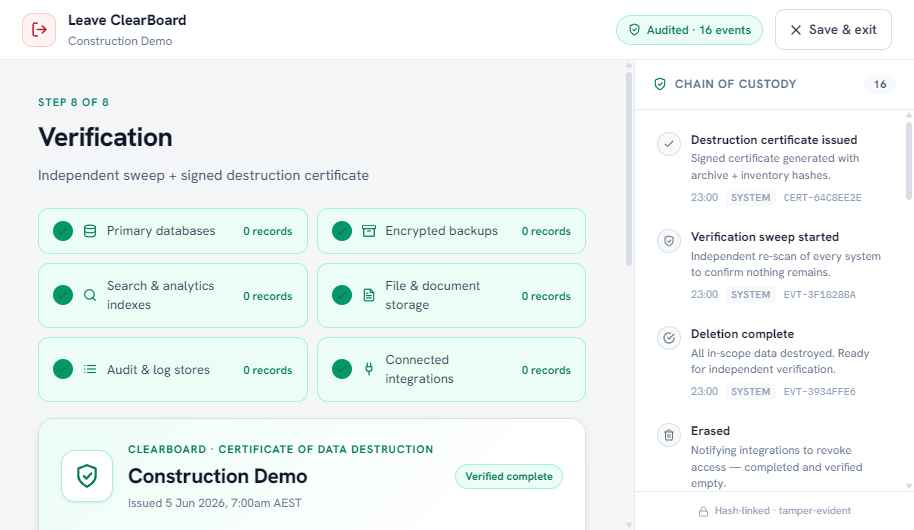Click green check circle for Connected integrations
This screenshot has width=914, height=530.
[x=342, y=369]
